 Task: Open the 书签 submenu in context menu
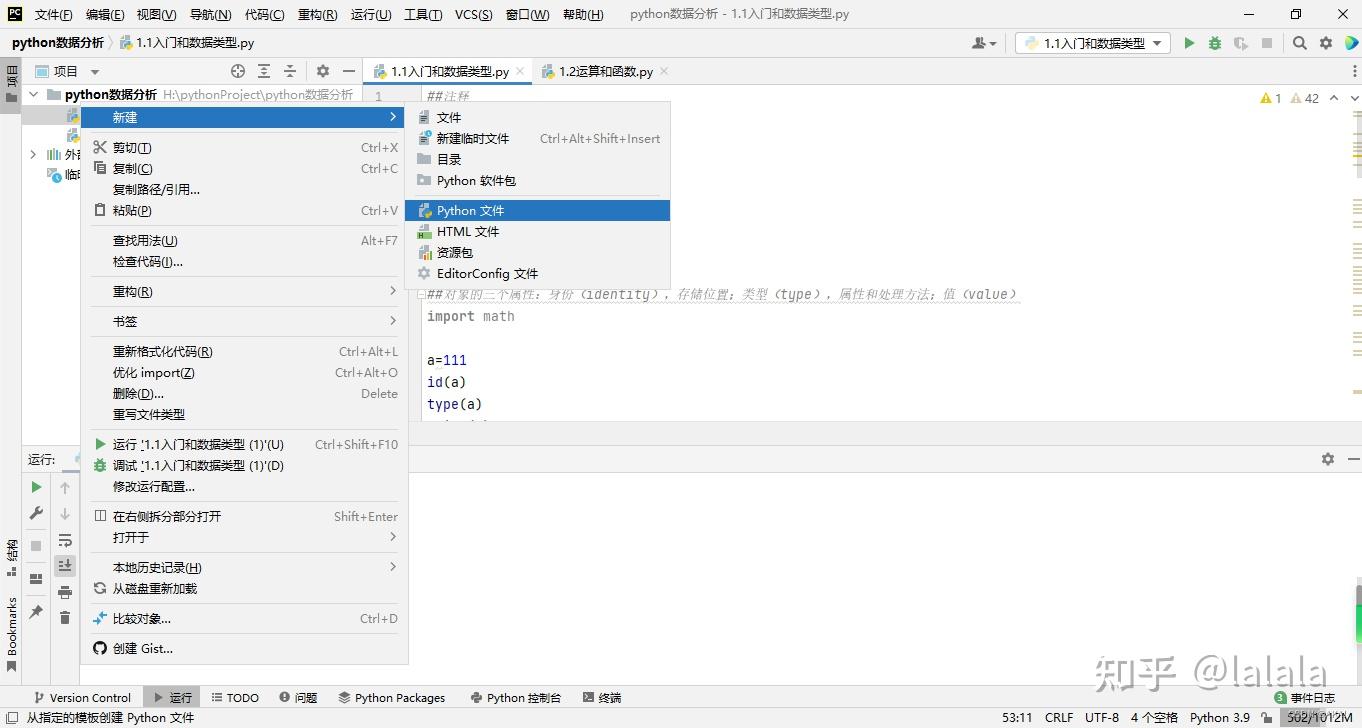point(245,322)
